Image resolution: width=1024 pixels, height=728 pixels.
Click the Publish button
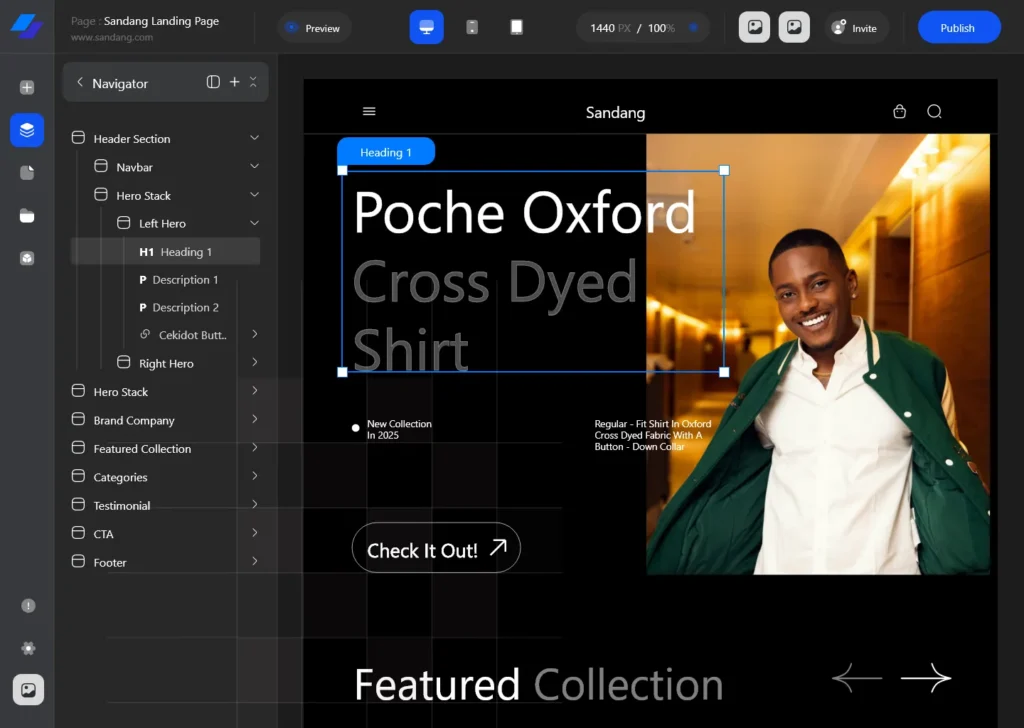coord(958,28)
